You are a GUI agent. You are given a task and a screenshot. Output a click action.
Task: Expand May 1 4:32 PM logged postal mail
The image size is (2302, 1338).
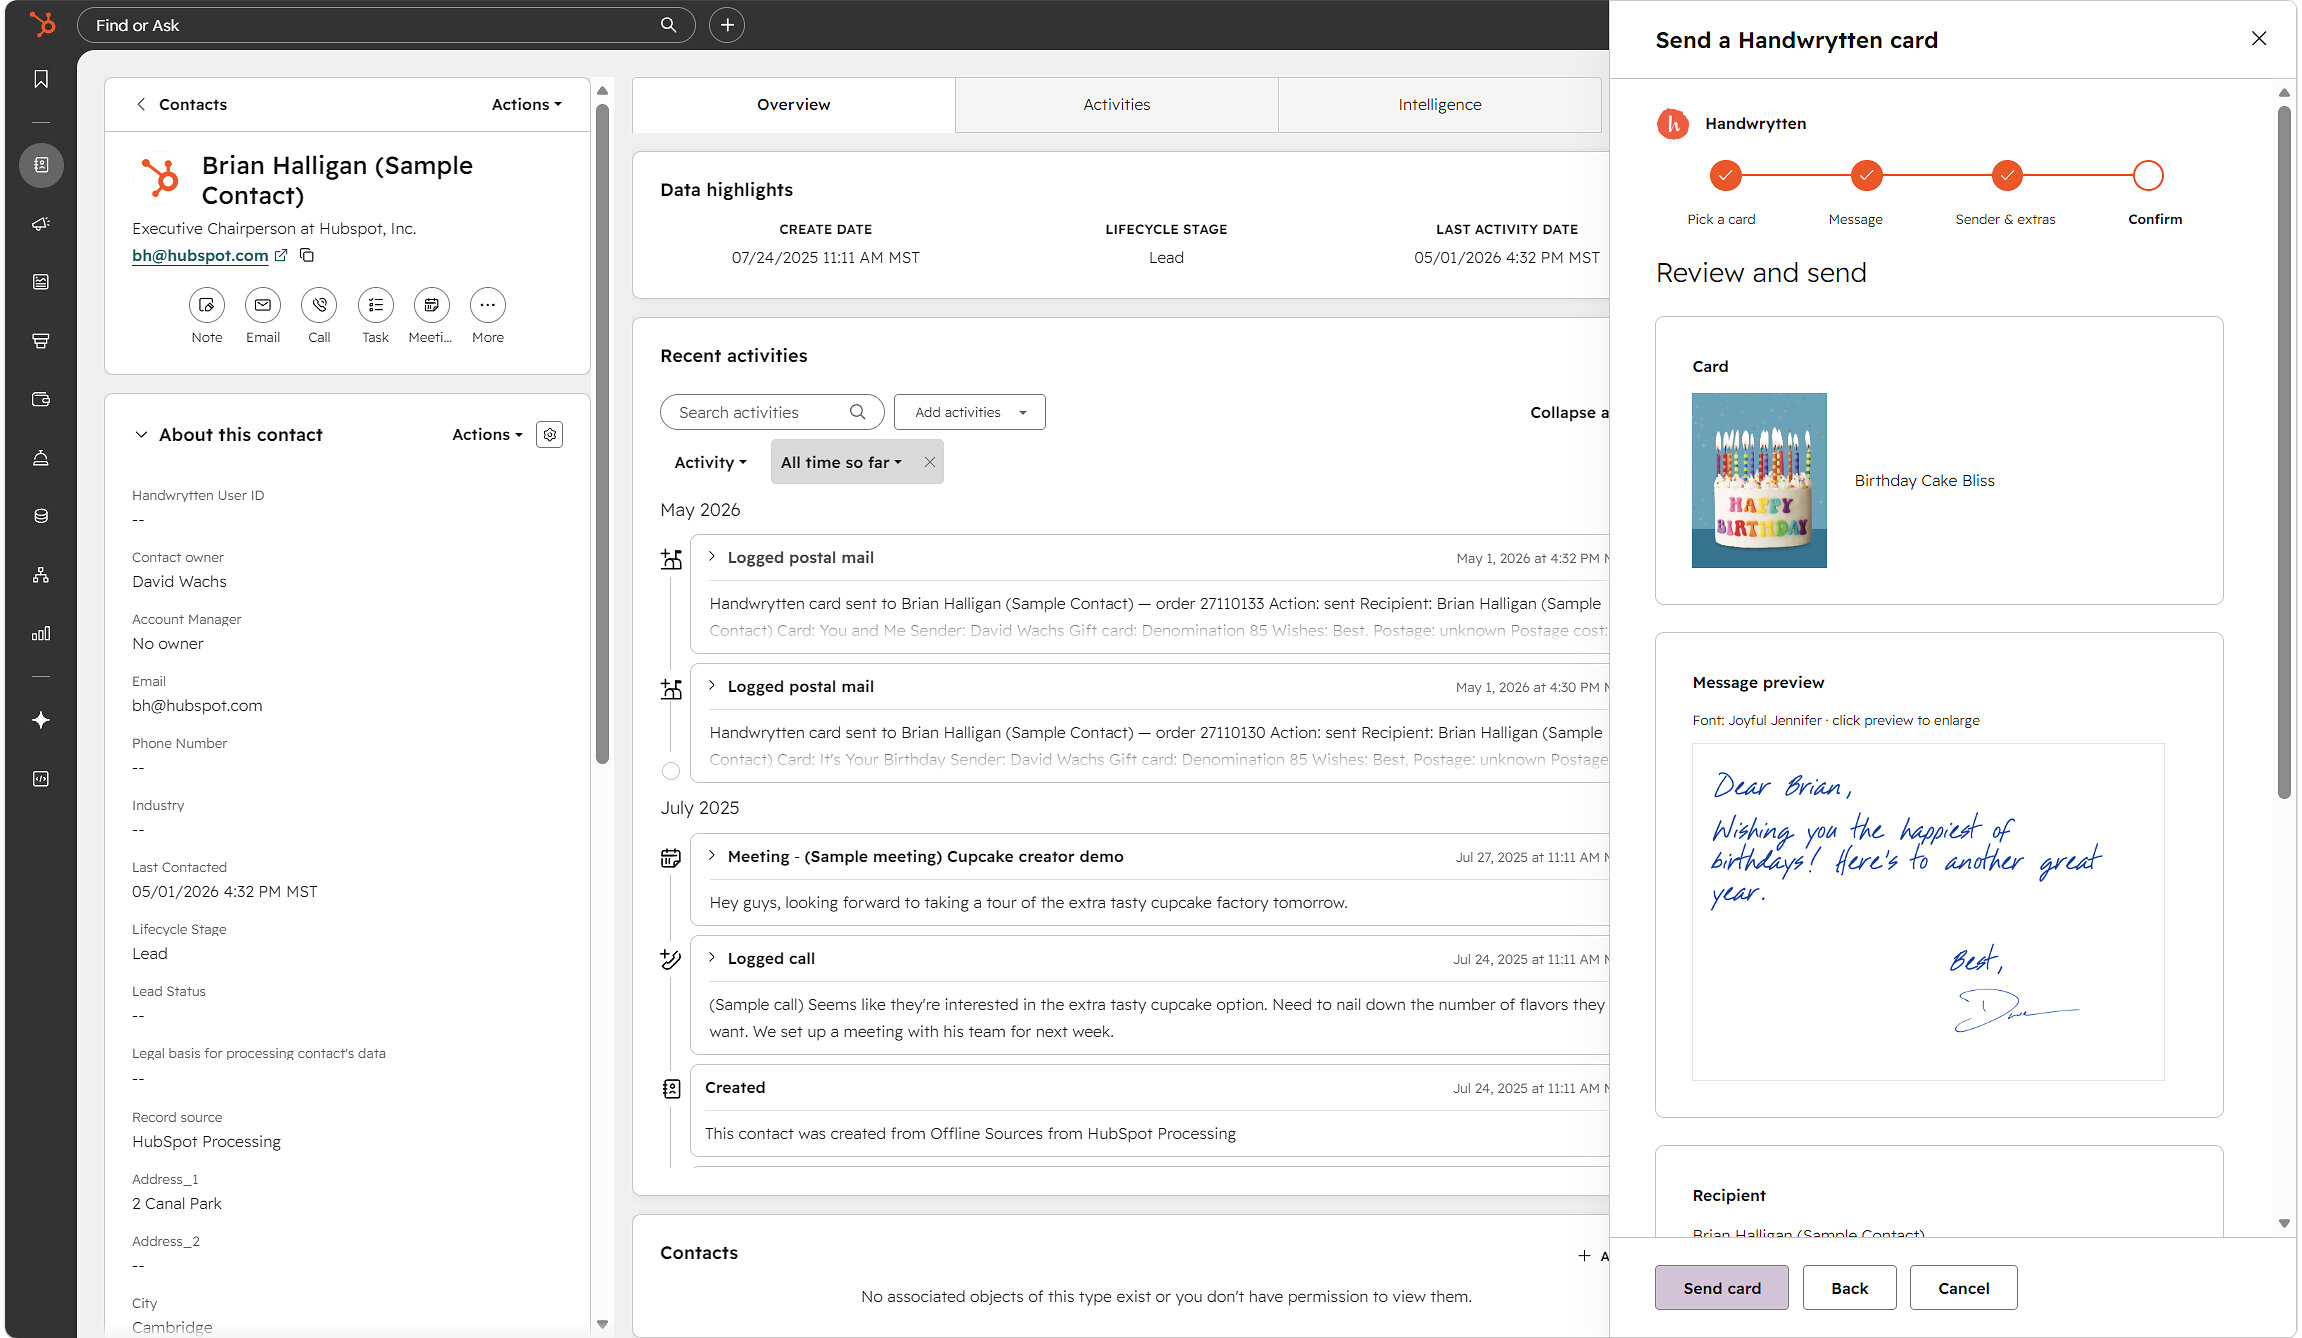tap(712, 557)
